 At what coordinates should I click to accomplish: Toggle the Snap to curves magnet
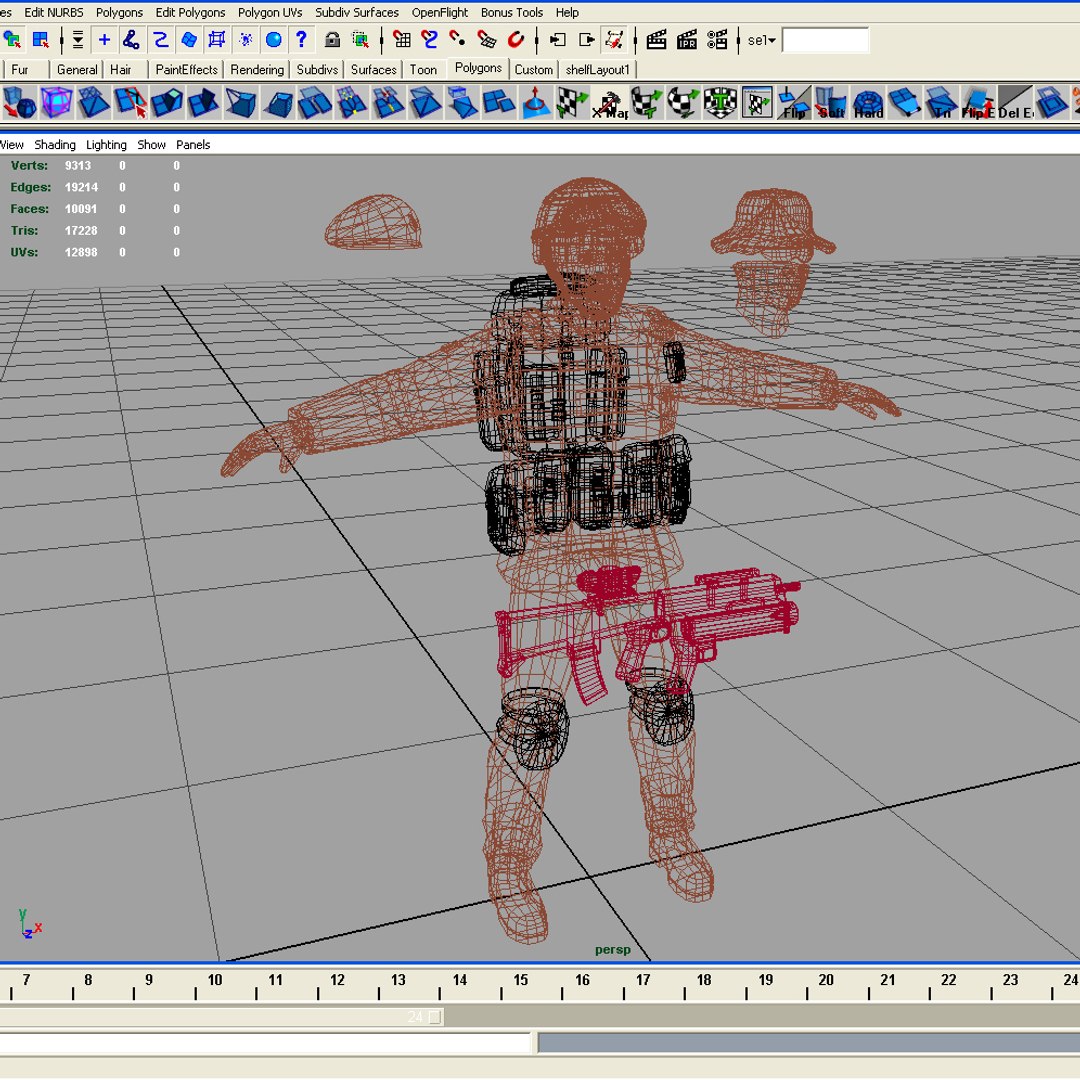430,40
